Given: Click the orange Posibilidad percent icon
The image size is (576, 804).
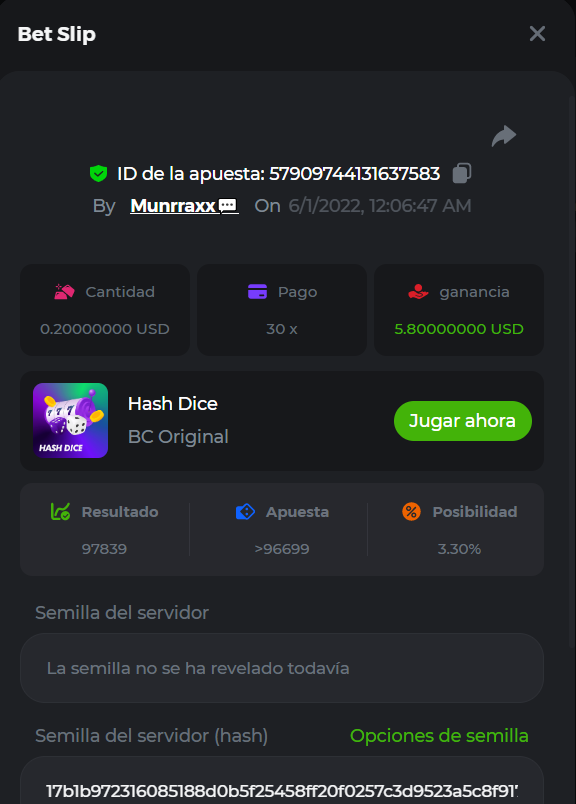Looking at the screenshot, I should pyautogui.click(x=411, y=511).
